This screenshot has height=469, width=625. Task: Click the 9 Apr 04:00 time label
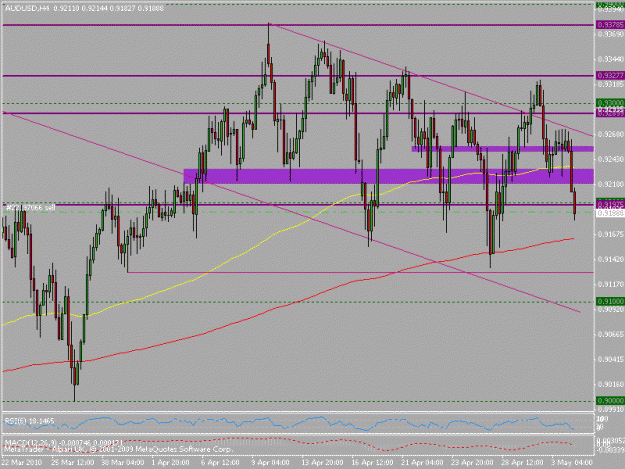click(x=270, y=463)
